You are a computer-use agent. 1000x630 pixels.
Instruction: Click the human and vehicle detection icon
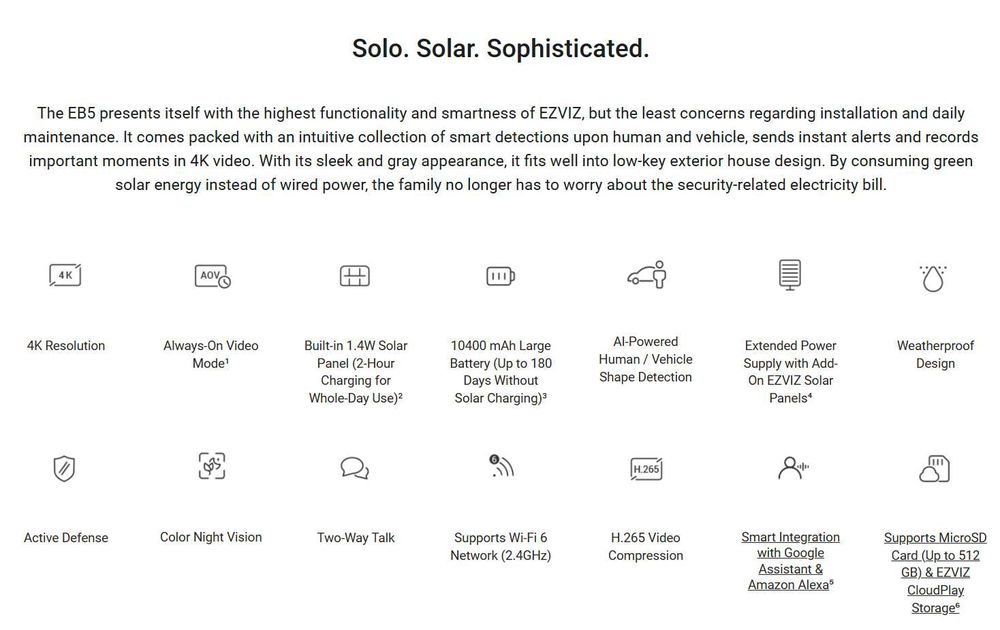[646, 274]
